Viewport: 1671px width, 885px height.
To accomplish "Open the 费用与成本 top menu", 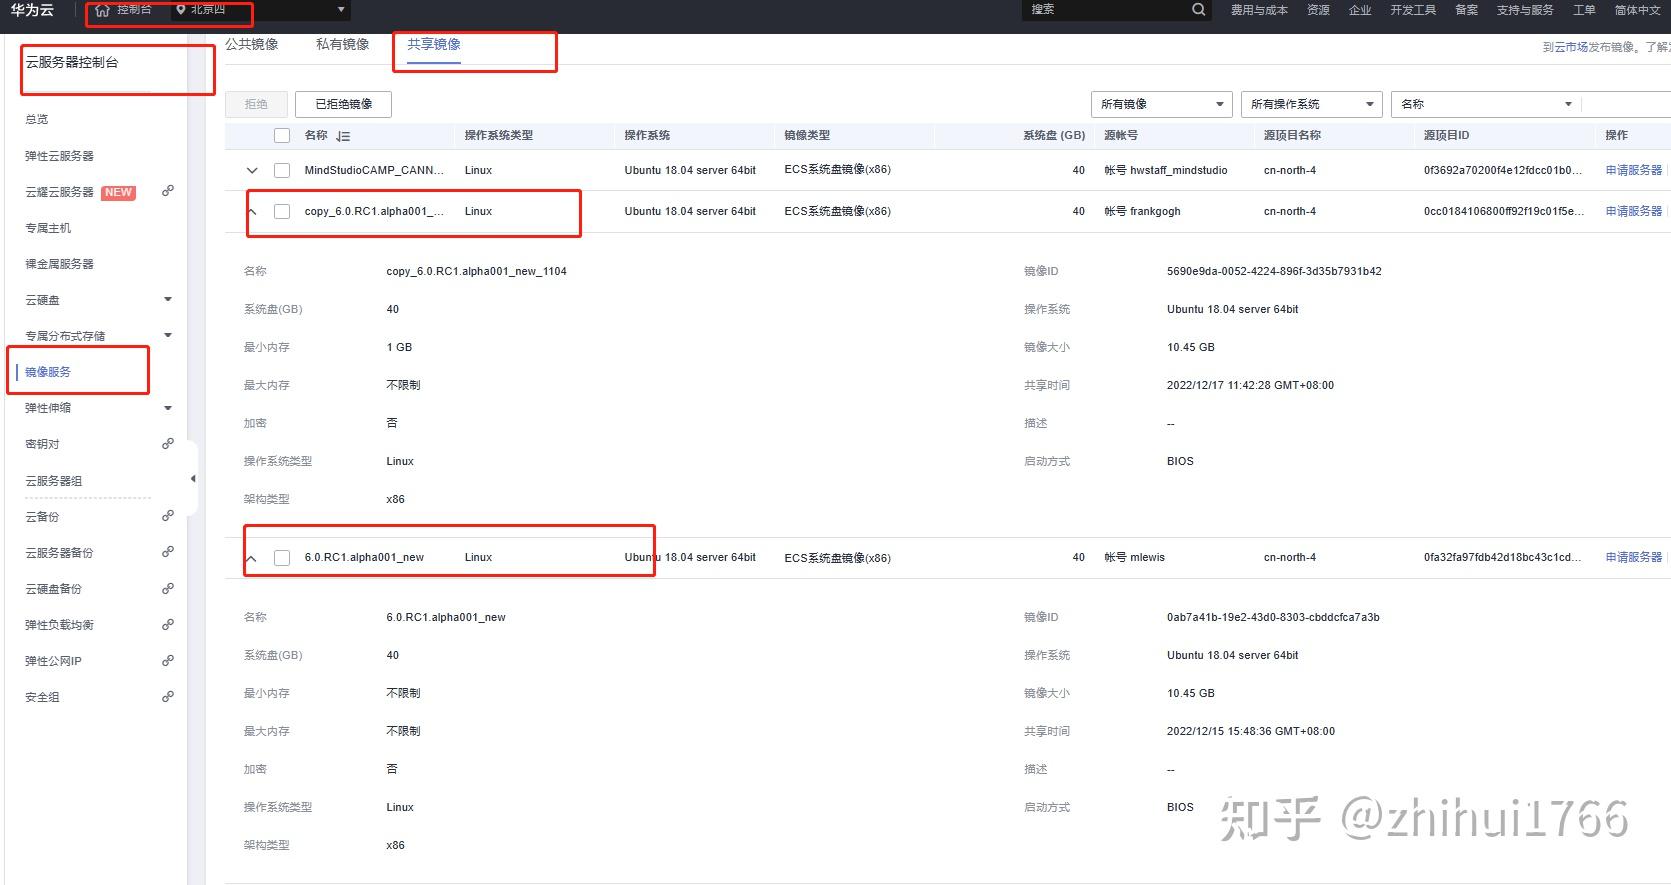I will coord(1259,10).
